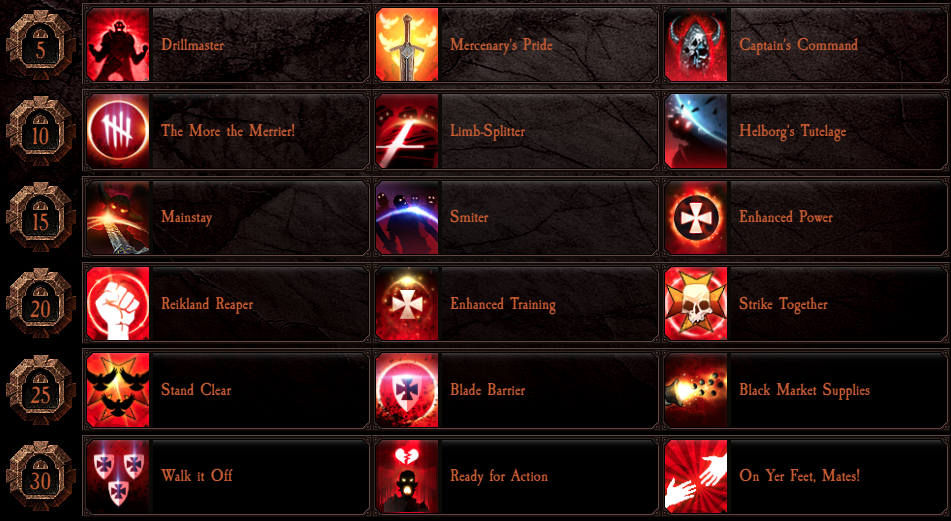Screen dimensions: 951x521
Task: Choose the Reikland Reaper fist icon
Action: 118,303
